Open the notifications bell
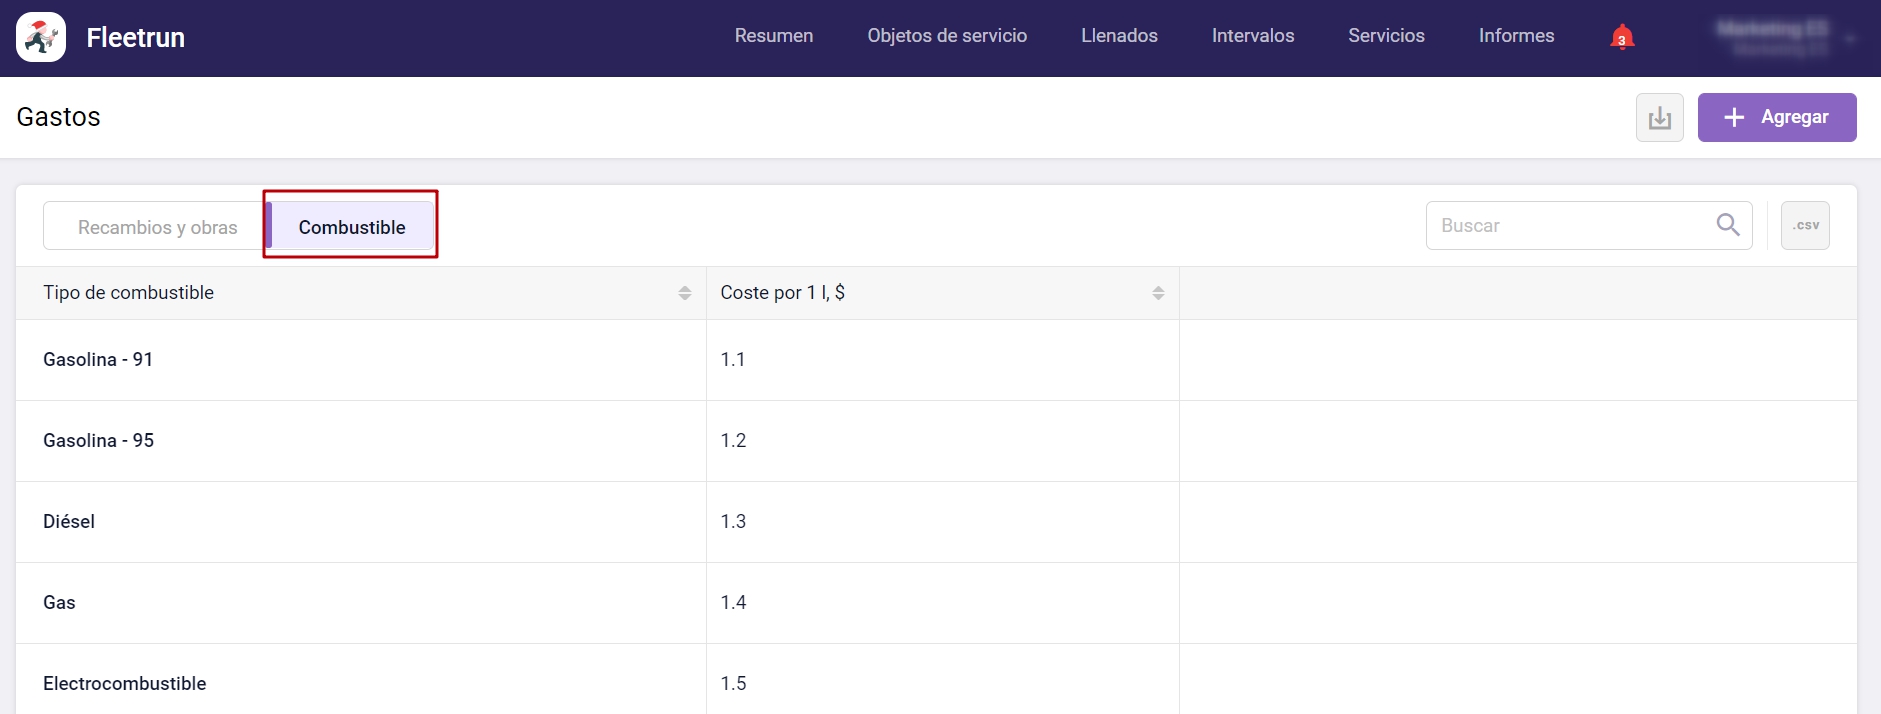The height and width of the screenshot is (714, 1881). tap(1621, 37)
